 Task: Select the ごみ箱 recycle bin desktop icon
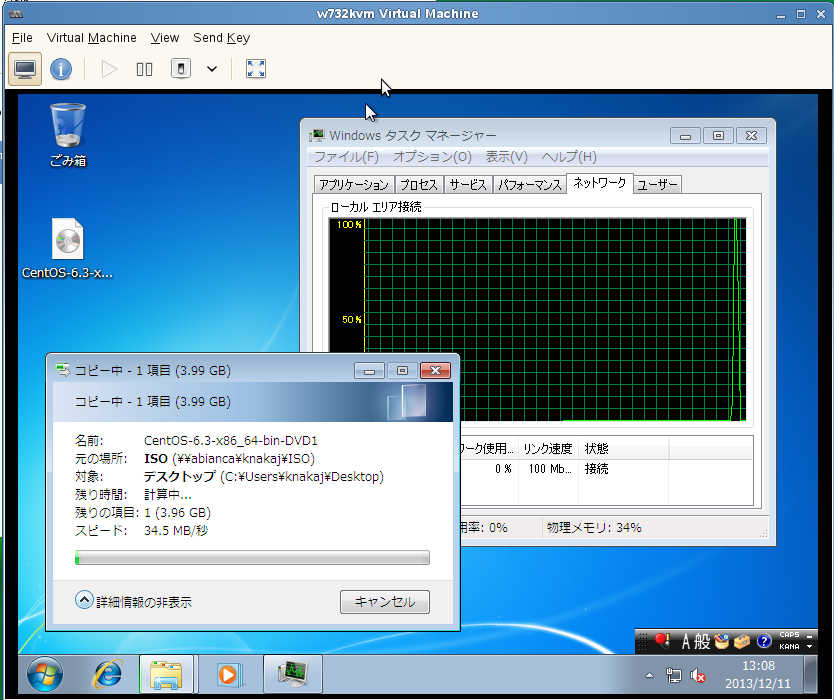point(68,135)
